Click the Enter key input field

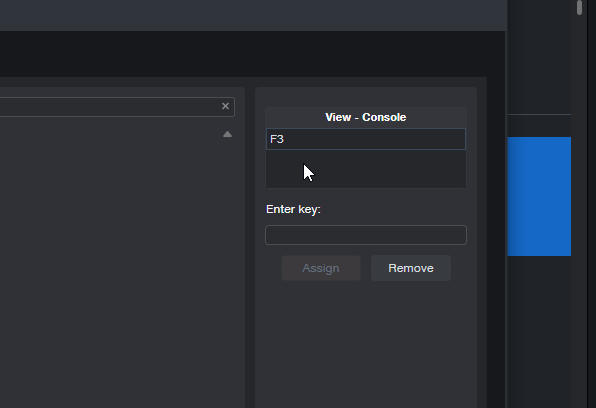[366, 235]
